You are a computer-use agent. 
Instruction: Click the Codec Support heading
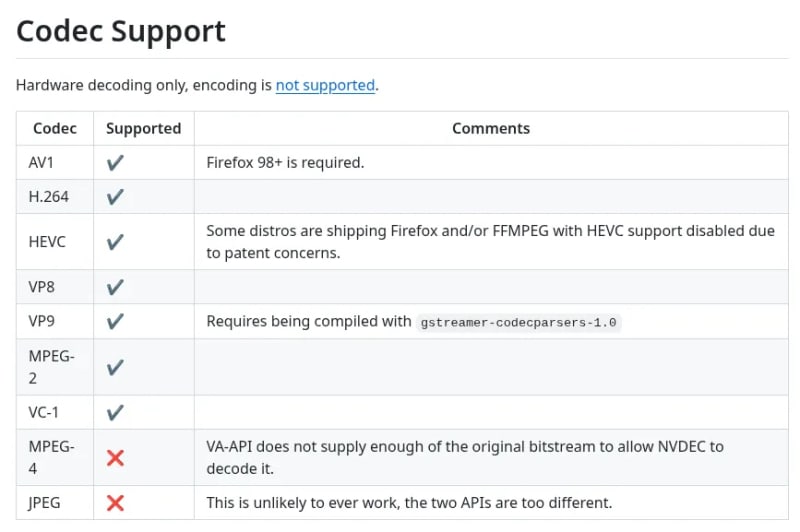click(121, 32)
